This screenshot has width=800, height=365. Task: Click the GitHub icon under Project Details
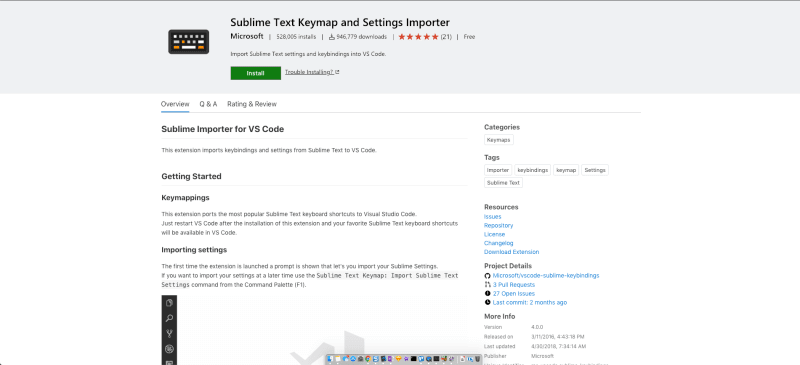487,276
